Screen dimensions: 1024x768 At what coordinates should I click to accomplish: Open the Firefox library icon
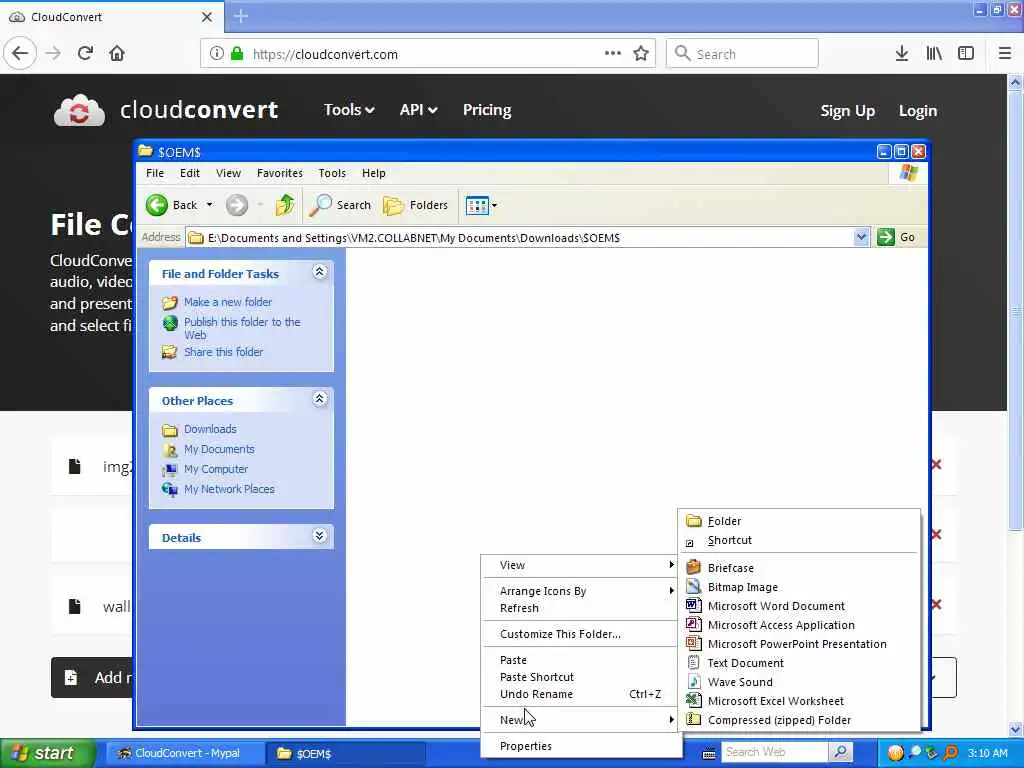[934, 54]
